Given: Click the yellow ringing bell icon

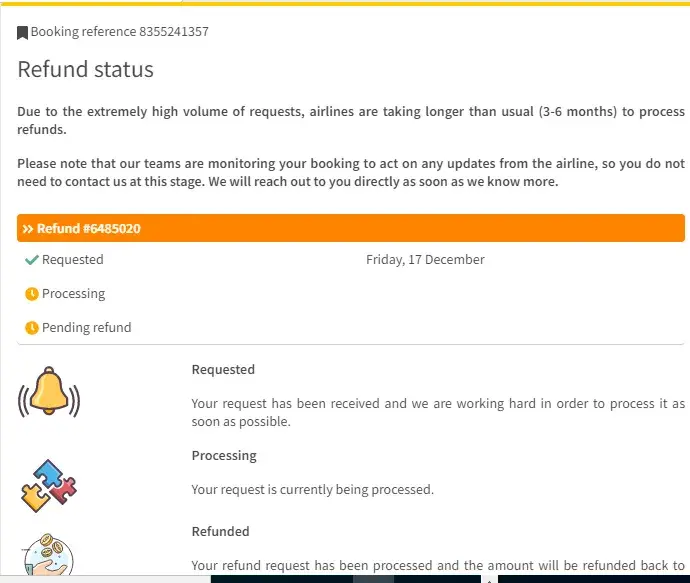Looking at the screenshot, I should click(x=49, y=393).
